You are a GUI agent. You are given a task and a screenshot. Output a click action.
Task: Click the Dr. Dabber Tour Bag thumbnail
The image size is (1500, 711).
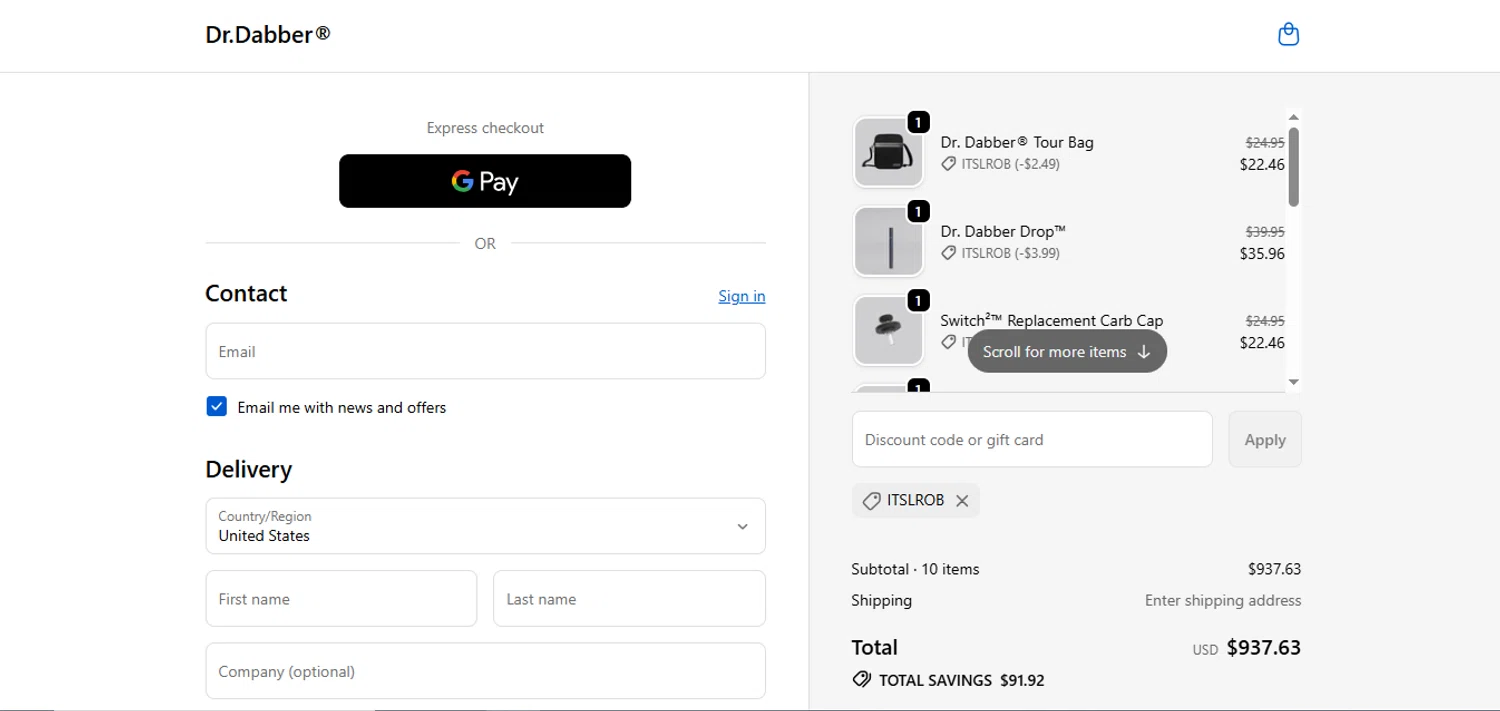coord(888,152)
